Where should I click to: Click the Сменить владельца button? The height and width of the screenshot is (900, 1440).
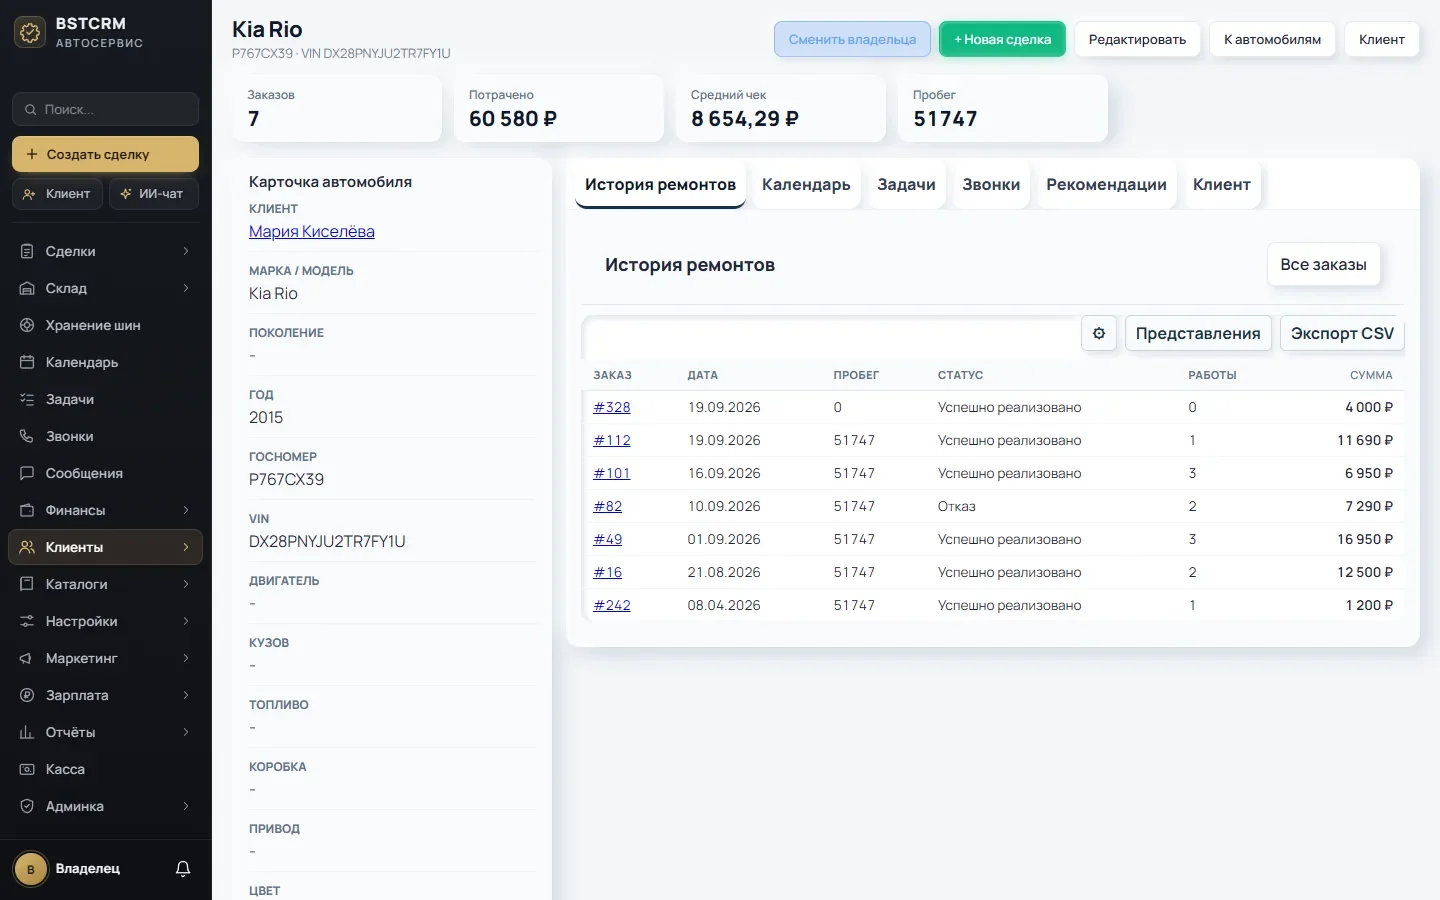pyautogui.click(x=852, y=39)
